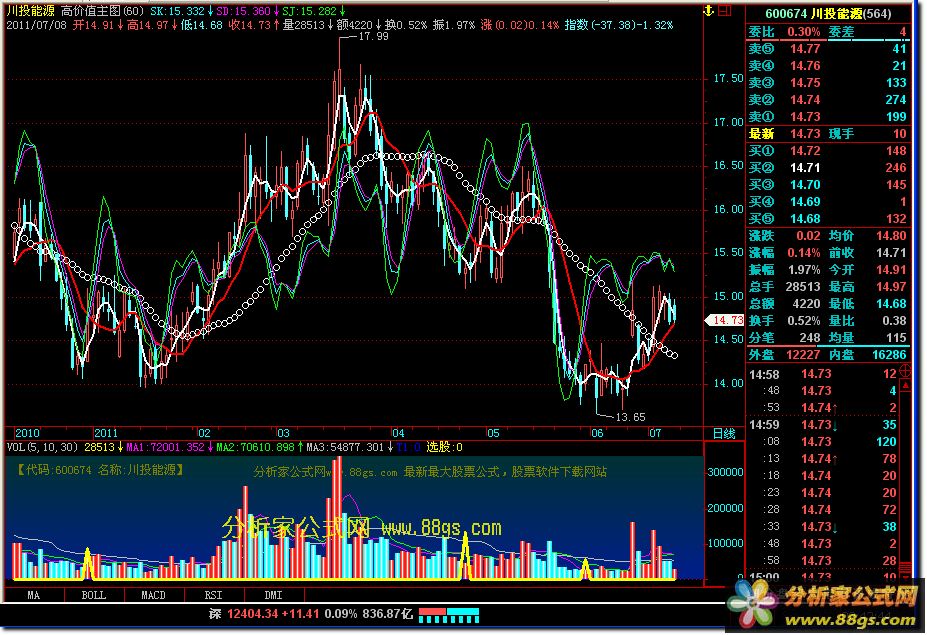Click the 13.65 lowest price label
Screen dimensions: 927x635
(630, 417)
